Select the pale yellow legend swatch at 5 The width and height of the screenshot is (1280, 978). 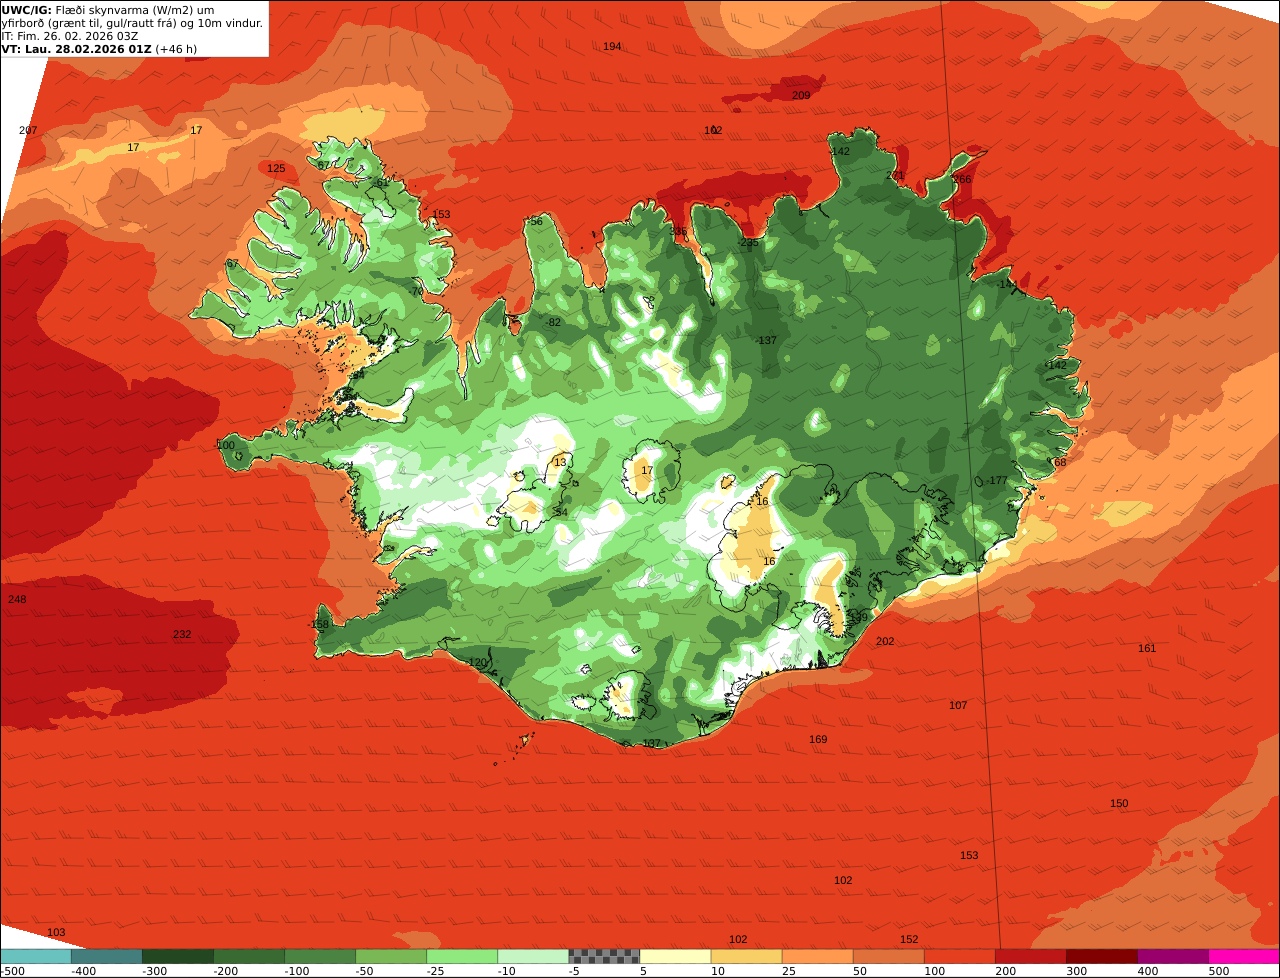click(674, 957)
